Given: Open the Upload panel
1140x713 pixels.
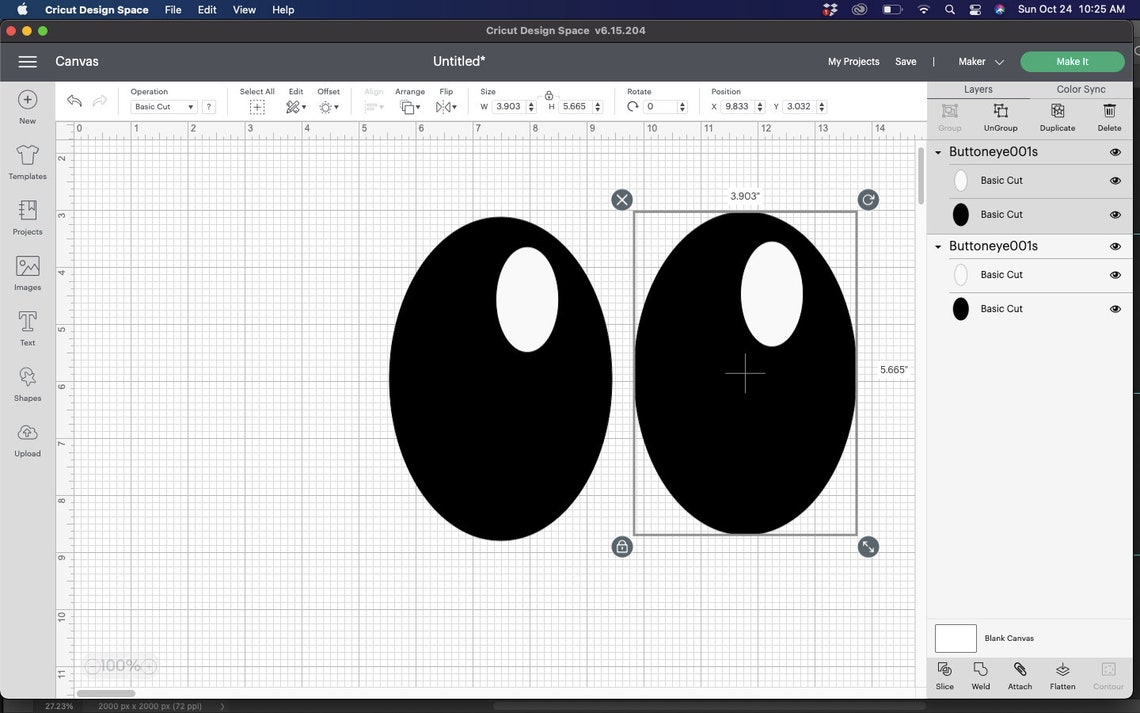Looking at the screenshot, I should pyautogui.click(x=27, y=436).
